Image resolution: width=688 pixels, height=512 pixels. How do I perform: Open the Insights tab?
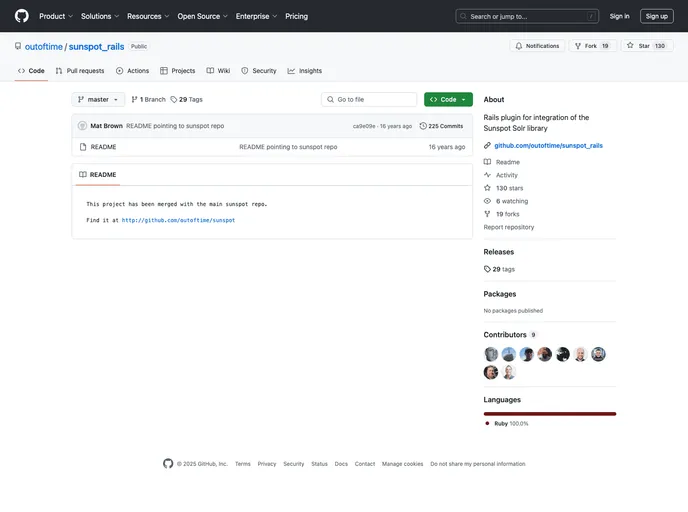pos(305,71)
